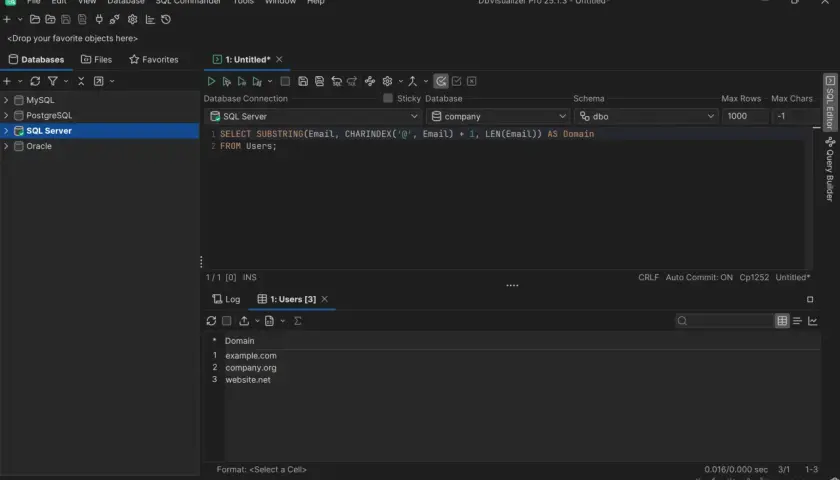Click the Stop execution square icon
Screen dimensions: 840x480
click(286, 81)
